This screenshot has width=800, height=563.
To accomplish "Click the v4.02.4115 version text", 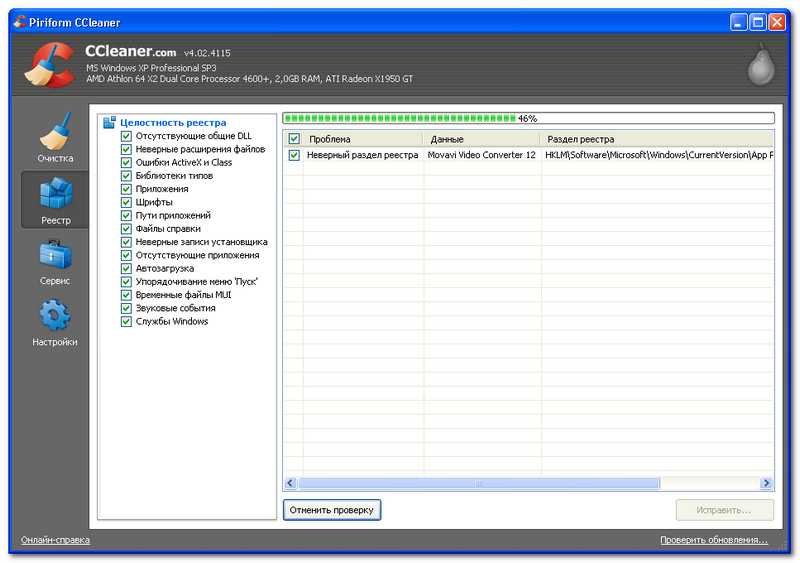I will coord(207,53).
